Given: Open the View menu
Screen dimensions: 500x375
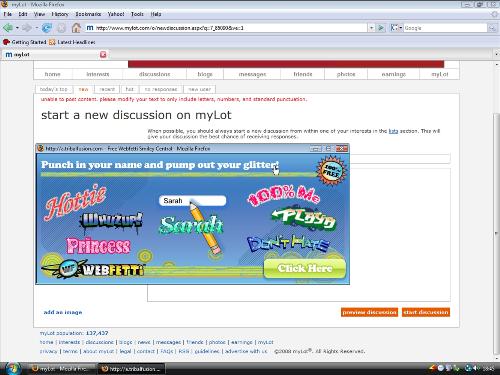Looking at the screenshot, I should [39, 14].
